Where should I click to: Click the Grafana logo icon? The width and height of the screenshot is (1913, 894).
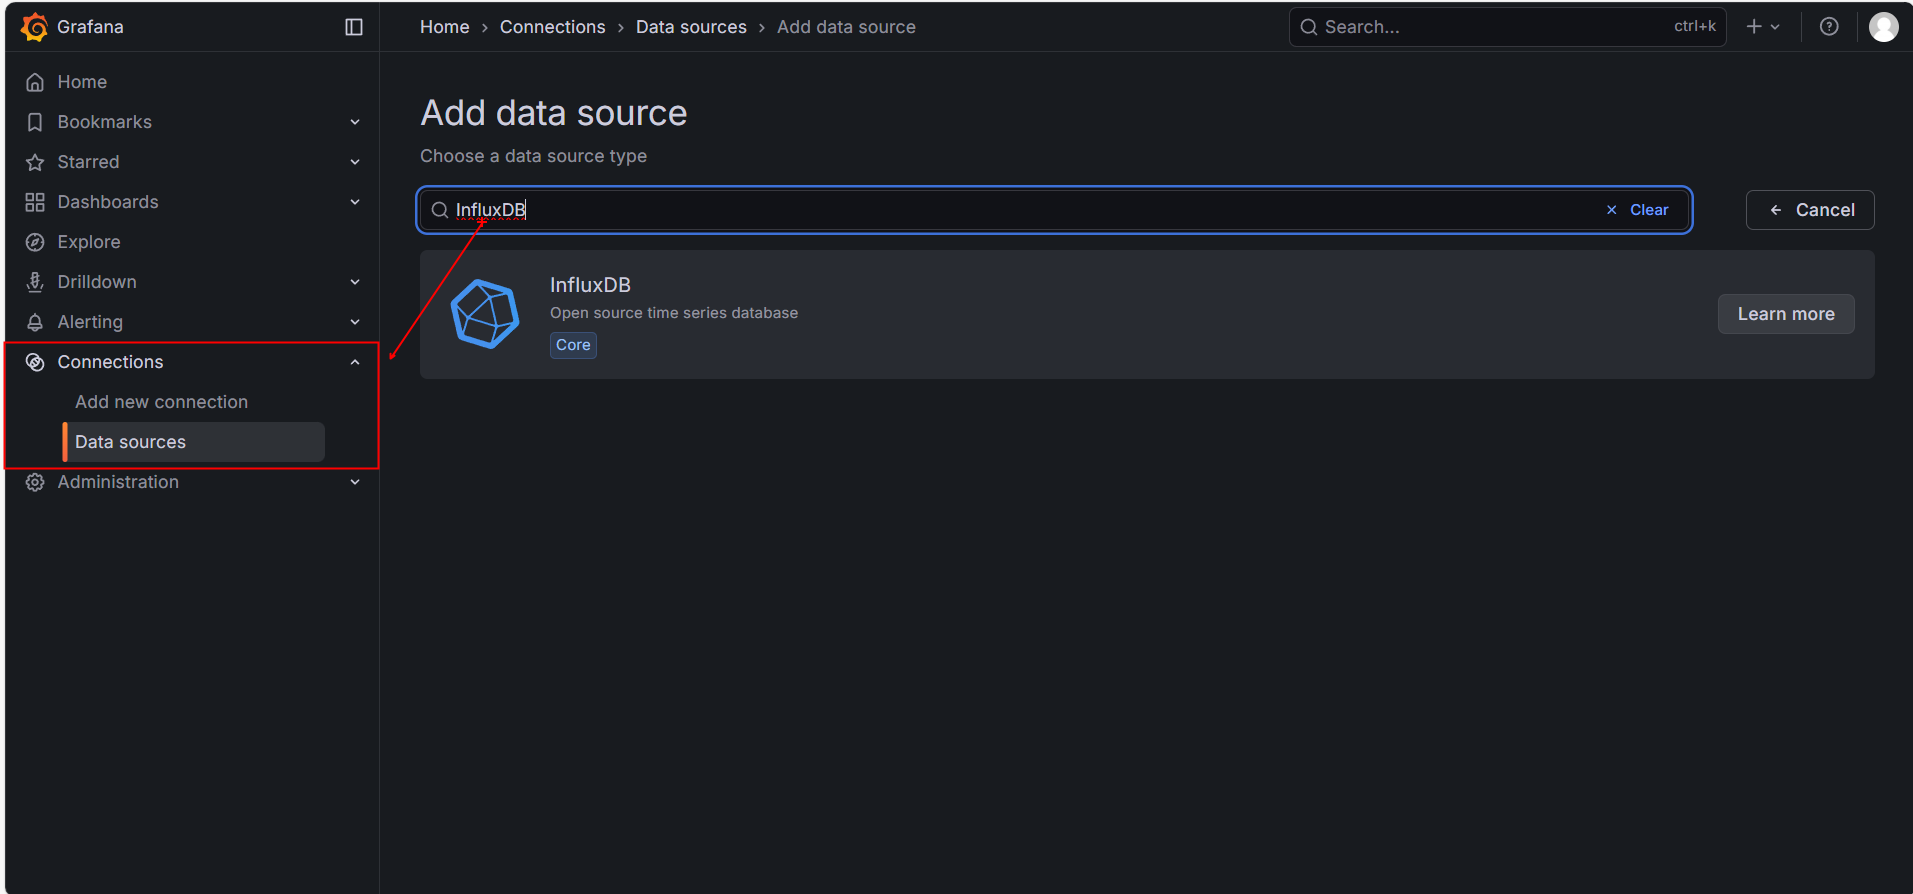tap(34, 27)
